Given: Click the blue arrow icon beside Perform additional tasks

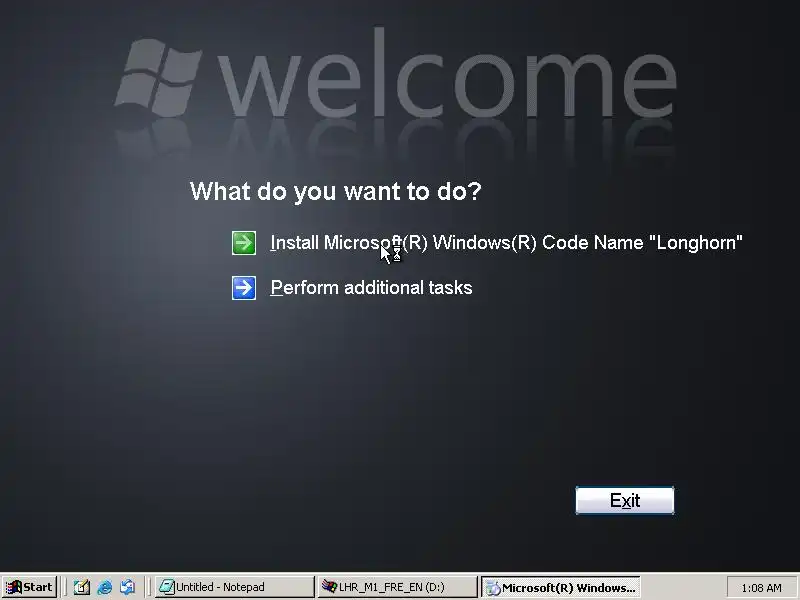Looking at the screenshot, I should click(244, 288).
